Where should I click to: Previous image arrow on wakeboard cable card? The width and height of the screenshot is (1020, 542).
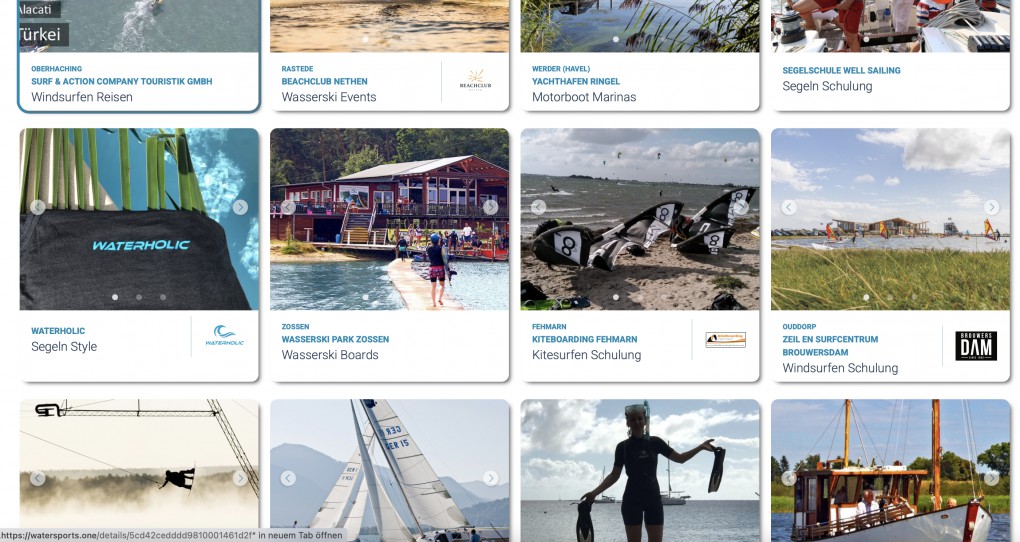(38, 478)
